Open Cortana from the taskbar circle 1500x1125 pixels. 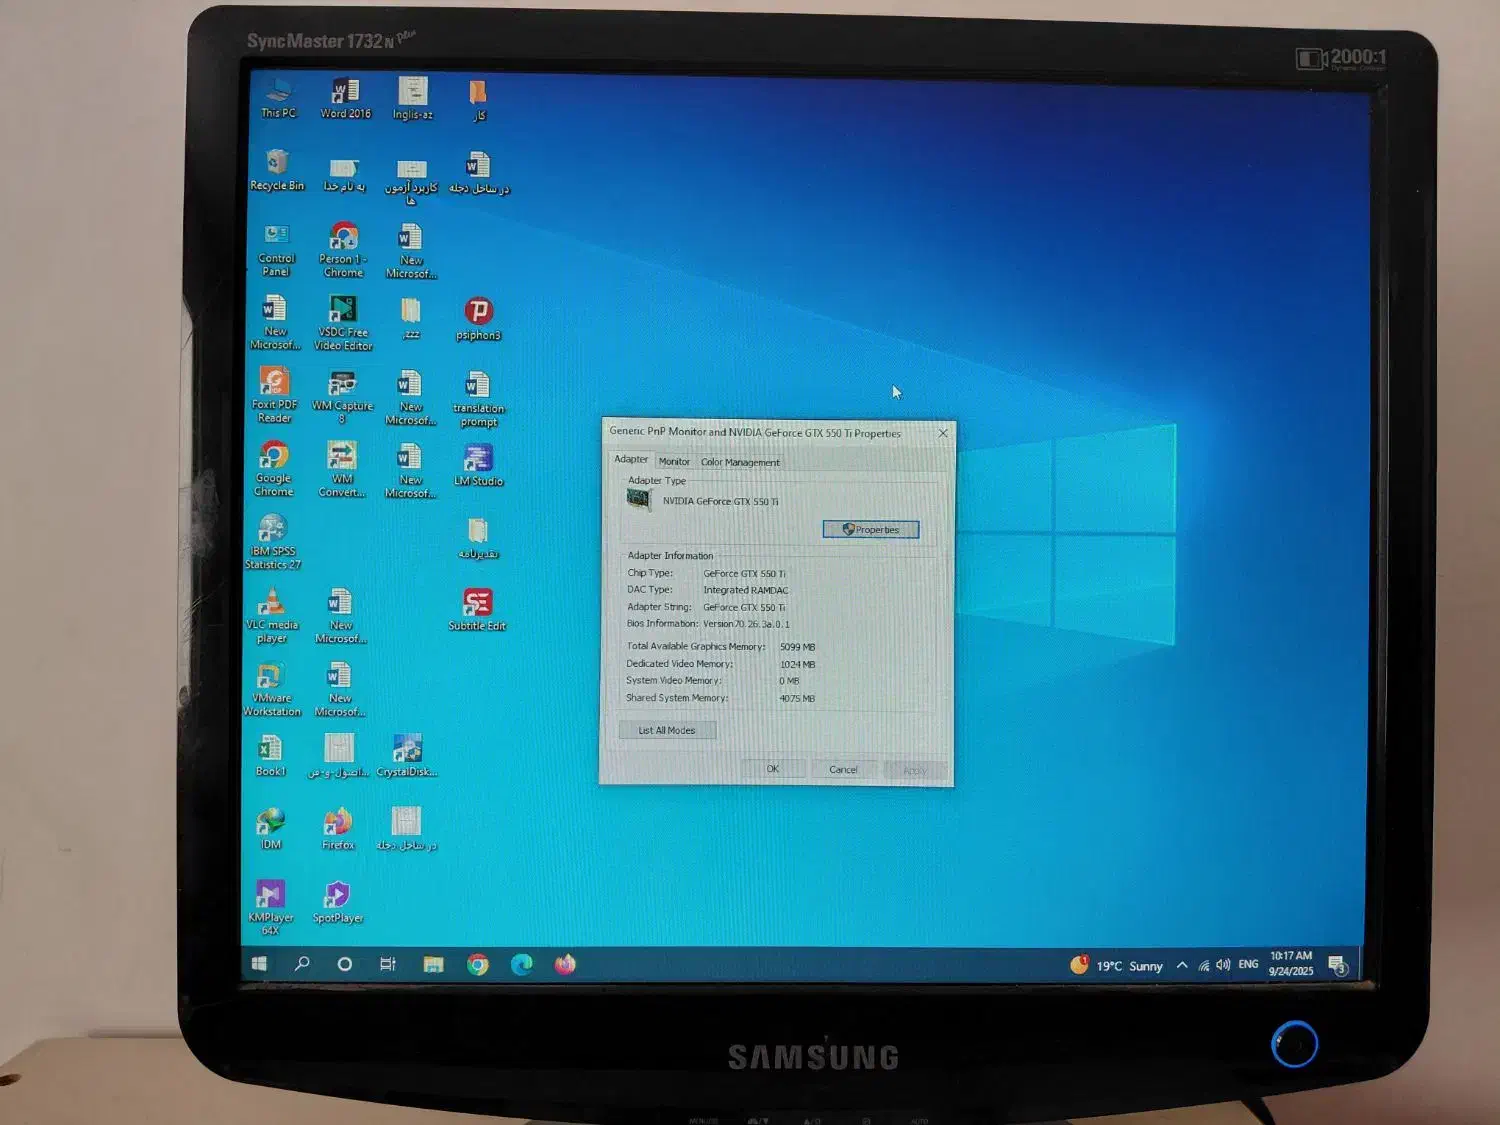click(345, 964)
